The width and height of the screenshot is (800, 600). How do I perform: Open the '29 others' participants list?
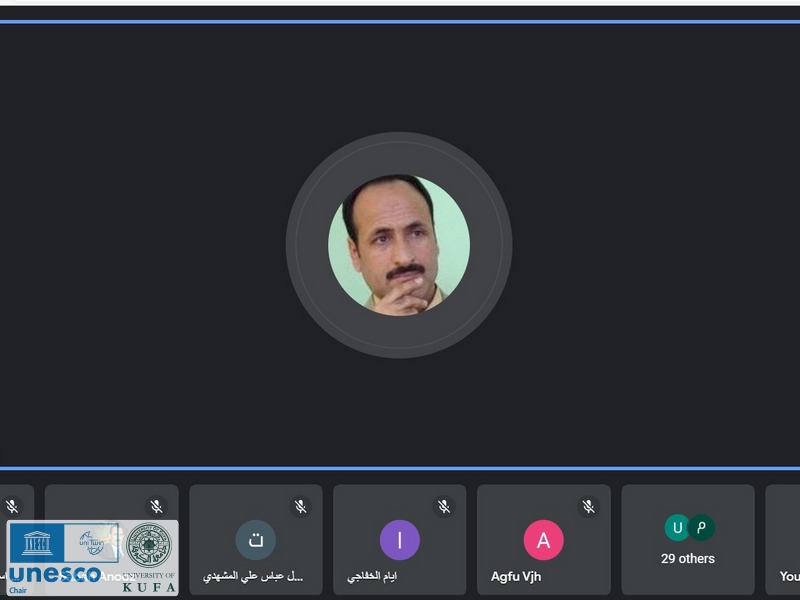(688, 559)
